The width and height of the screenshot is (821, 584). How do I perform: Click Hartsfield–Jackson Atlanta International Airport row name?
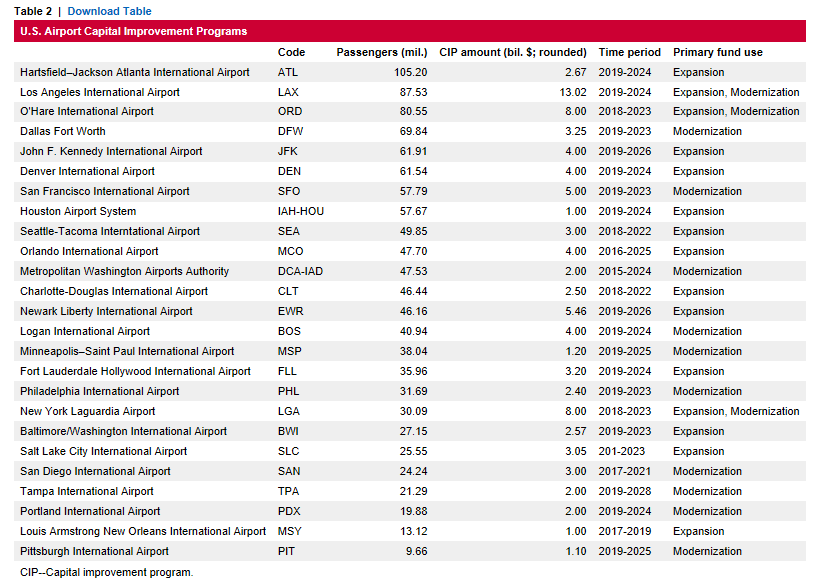(135, 72)
